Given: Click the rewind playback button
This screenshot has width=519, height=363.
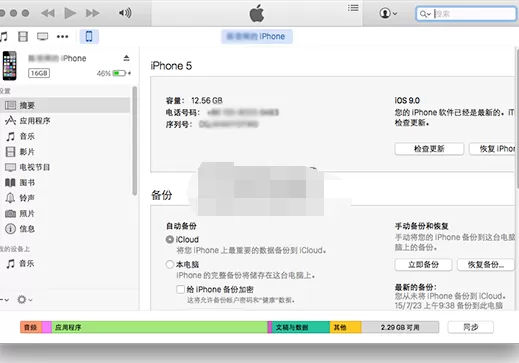Looking at the screenshot, I should pos(48,13).
